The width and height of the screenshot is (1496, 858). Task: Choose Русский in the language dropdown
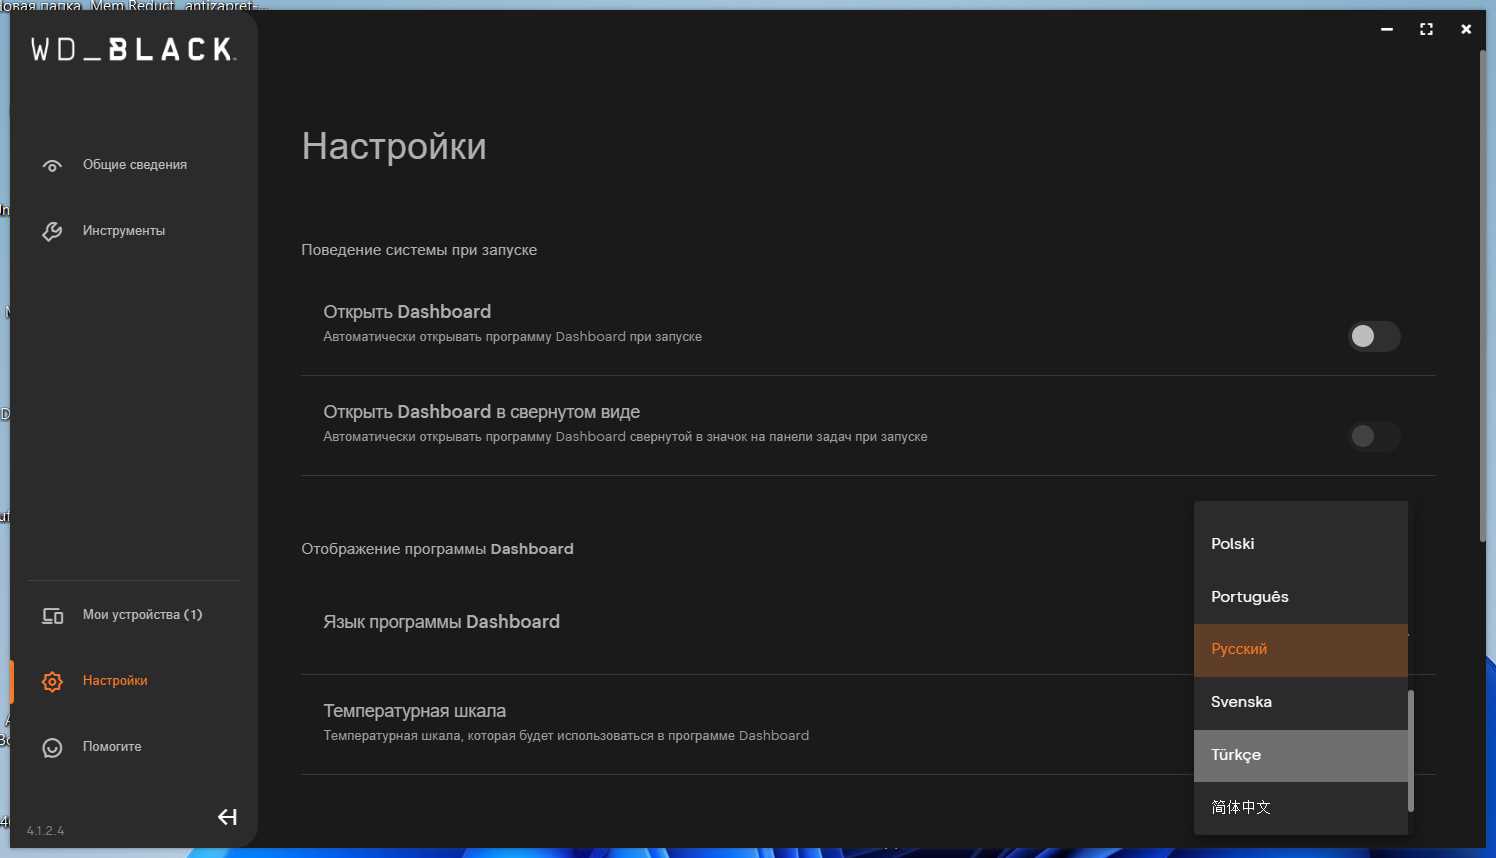(x=1301, y=650)
